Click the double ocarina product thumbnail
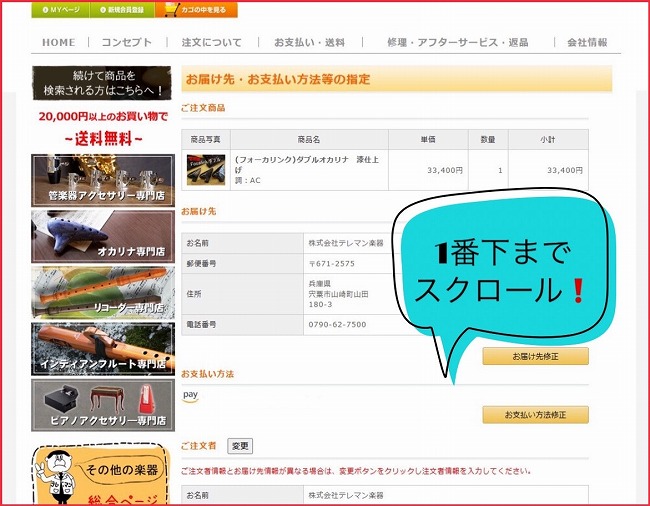Image resolution: width=650 pixels, height=506 pixels. tap(206, 171)
